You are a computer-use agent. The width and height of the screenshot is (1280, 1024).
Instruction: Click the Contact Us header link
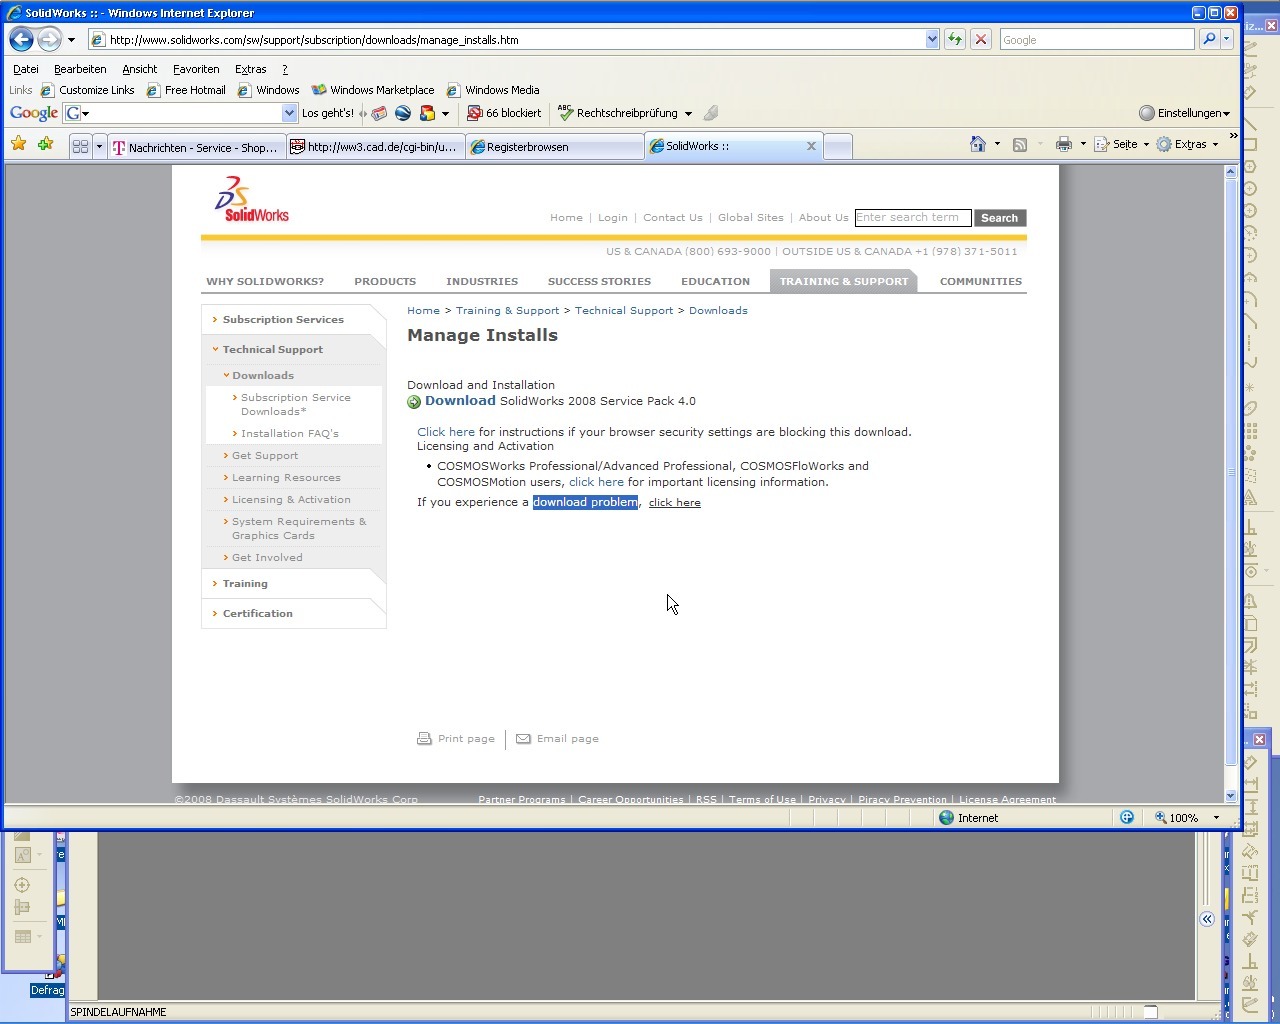[x=673, y=218]
